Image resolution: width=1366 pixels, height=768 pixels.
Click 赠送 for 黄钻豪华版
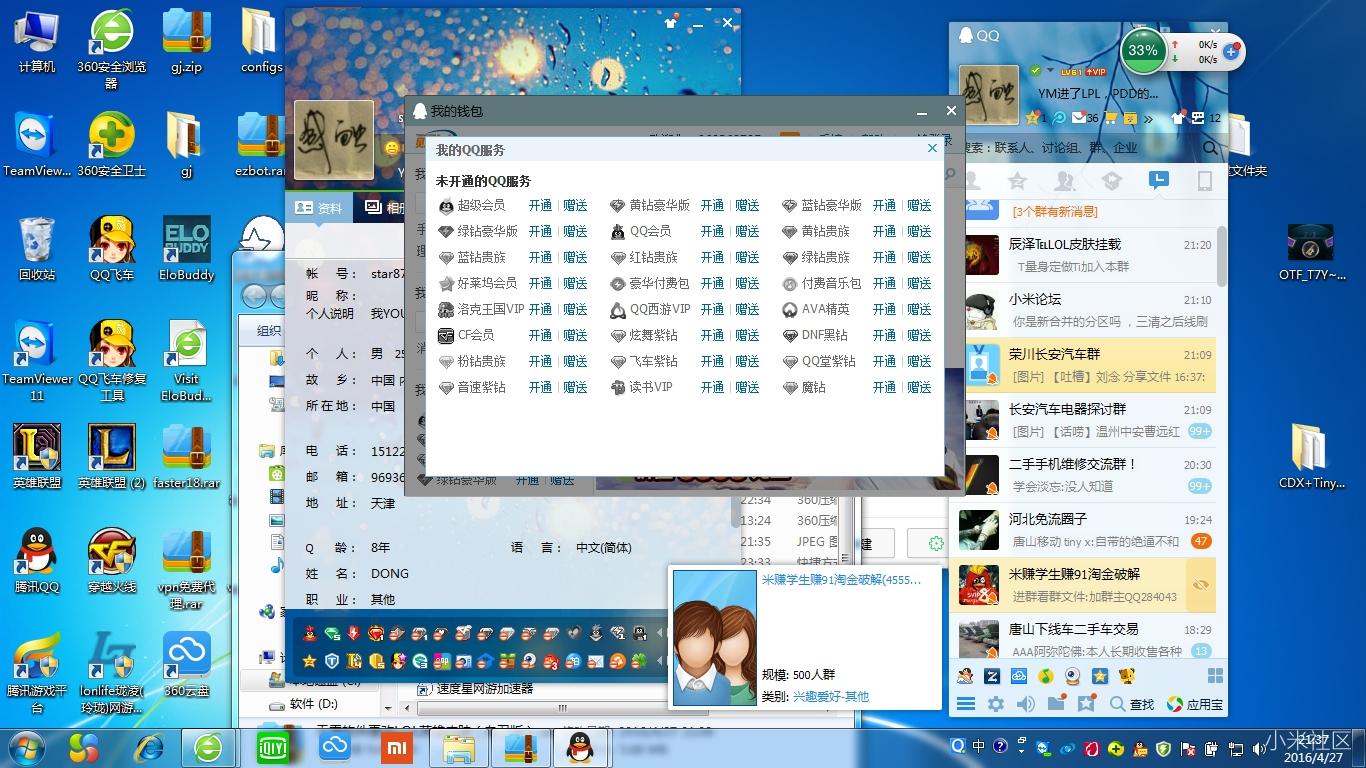coord(747,205)
